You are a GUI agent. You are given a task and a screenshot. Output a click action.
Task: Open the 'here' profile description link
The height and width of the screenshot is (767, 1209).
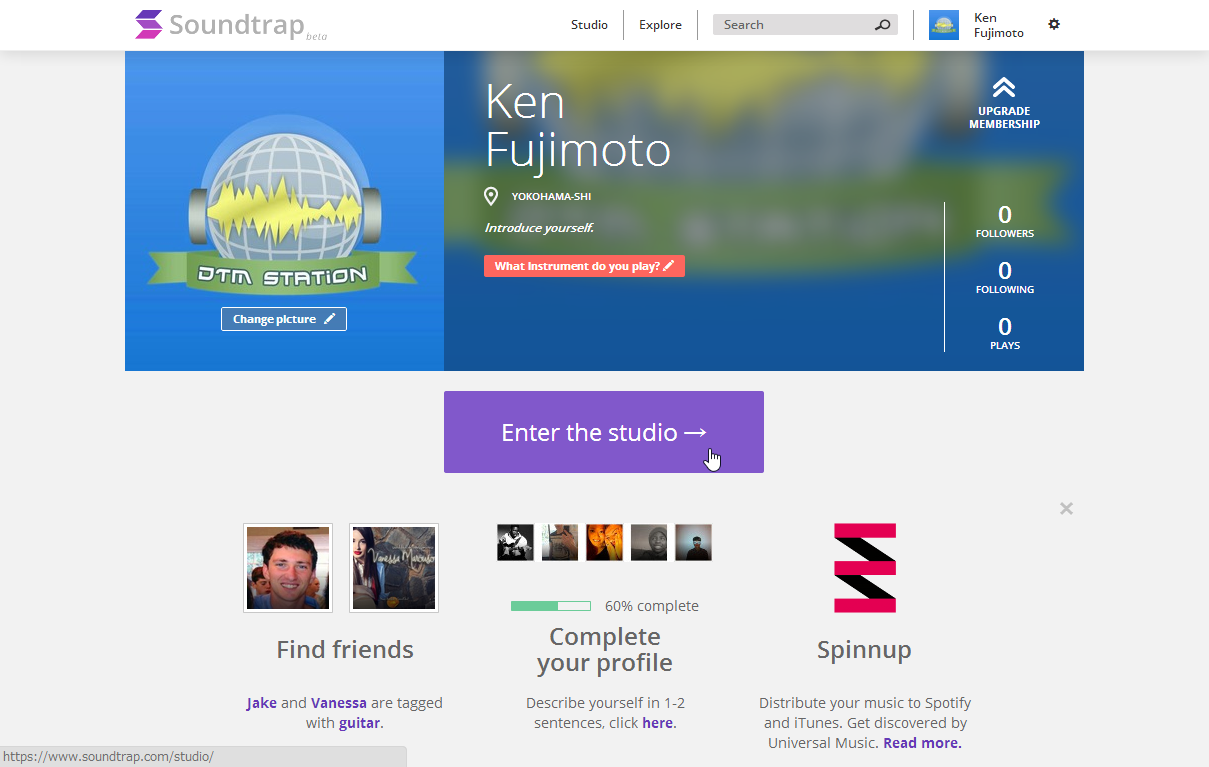pyautogui.click(x=657, y=723)
